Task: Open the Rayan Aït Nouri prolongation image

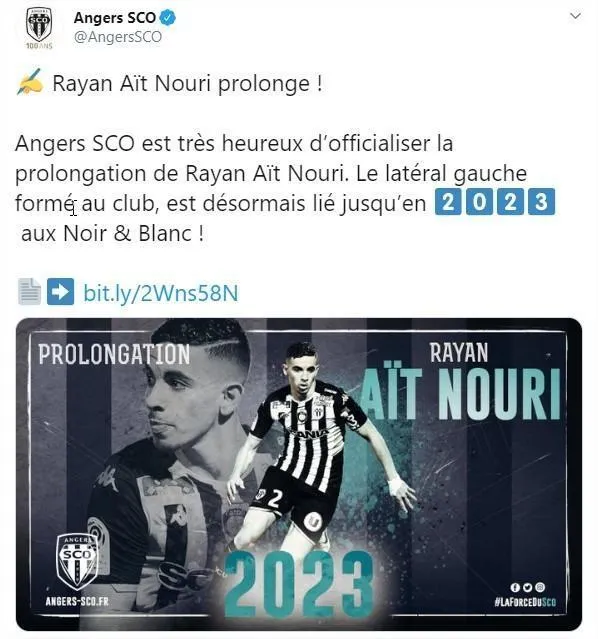Action: coord(299,474)
